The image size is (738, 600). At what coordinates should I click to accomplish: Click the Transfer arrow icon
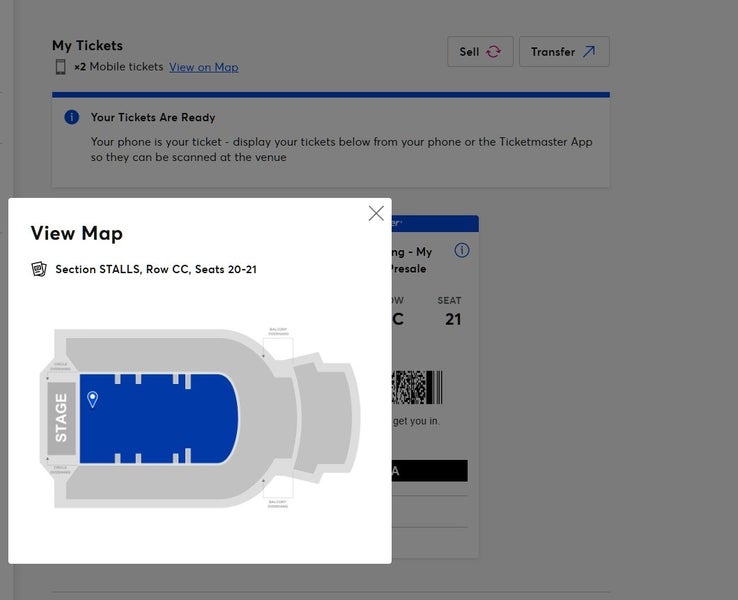(x=589, y=52)
